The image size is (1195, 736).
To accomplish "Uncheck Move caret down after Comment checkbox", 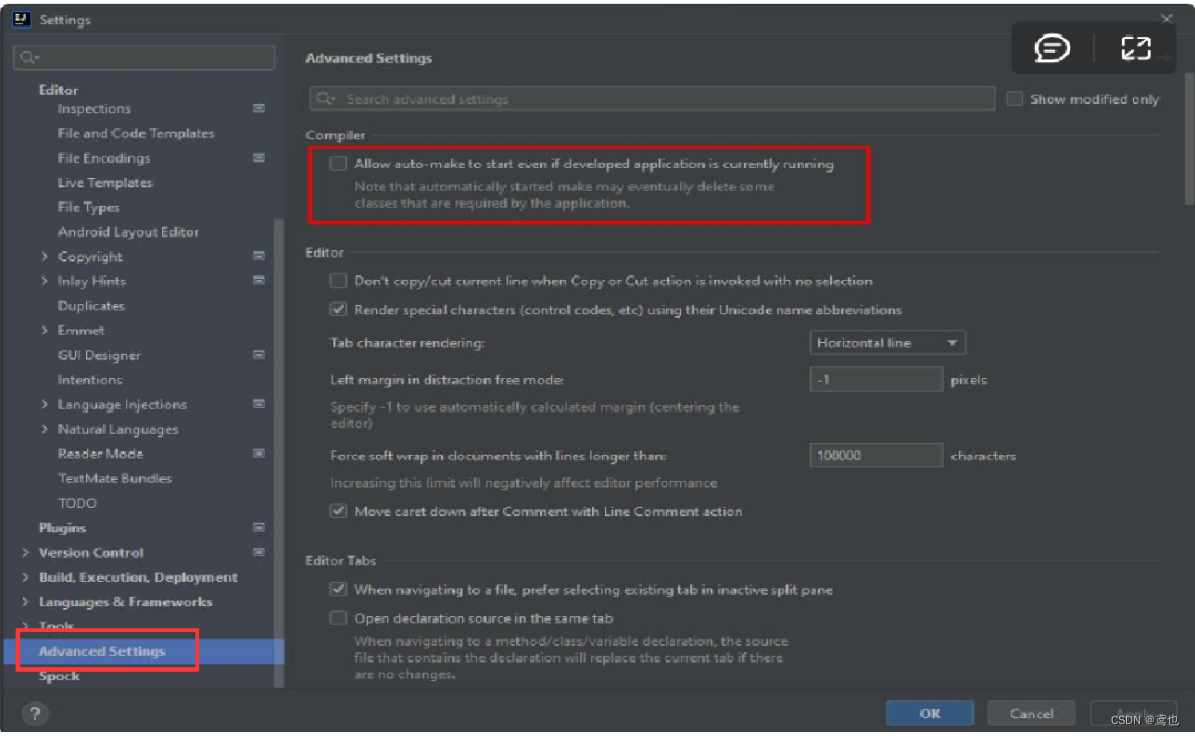I will tap(338, 511).
